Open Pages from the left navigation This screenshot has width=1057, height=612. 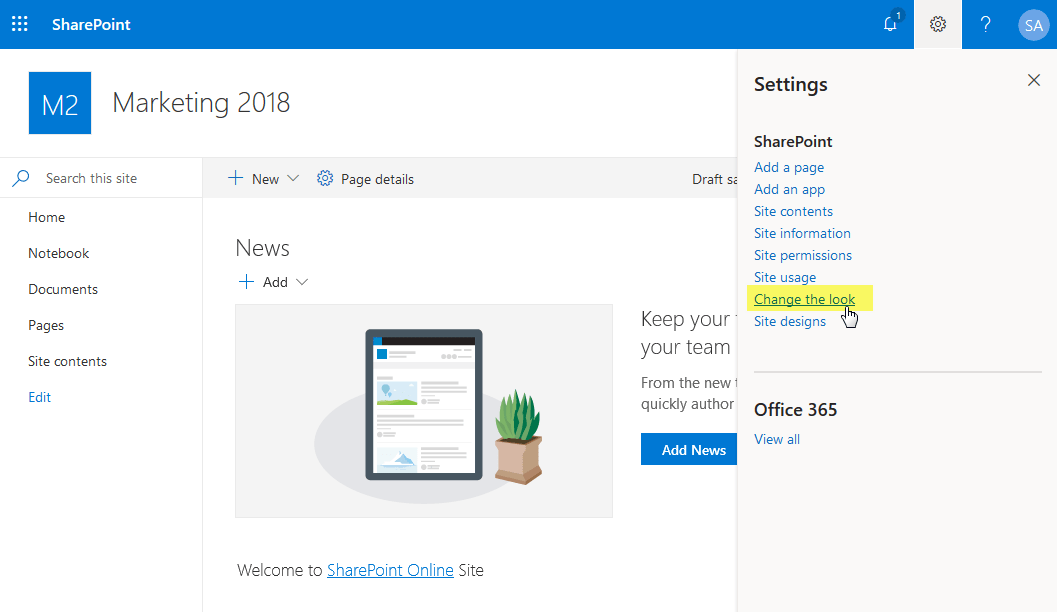point(45,325)
